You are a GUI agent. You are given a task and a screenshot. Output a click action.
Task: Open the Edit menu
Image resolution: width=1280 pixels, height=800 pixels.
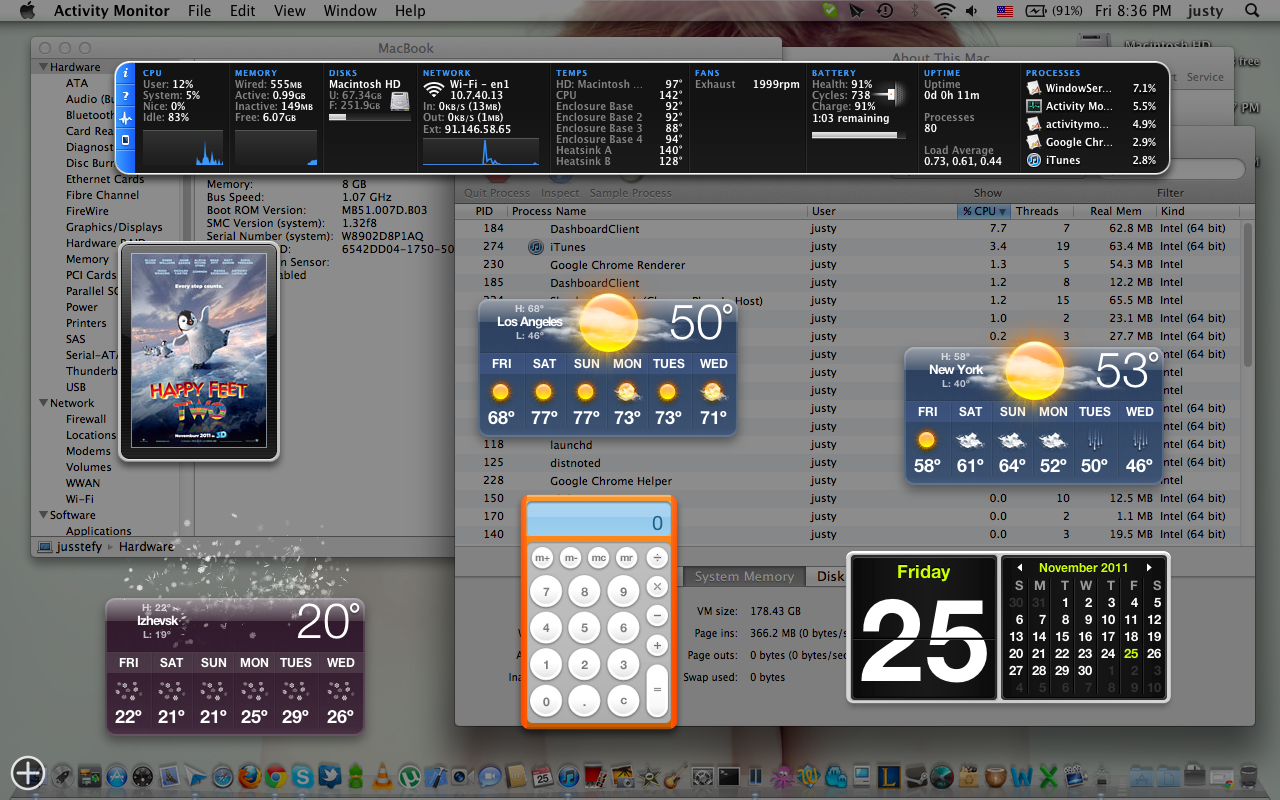pyautogui.click(x=243, y=11)
